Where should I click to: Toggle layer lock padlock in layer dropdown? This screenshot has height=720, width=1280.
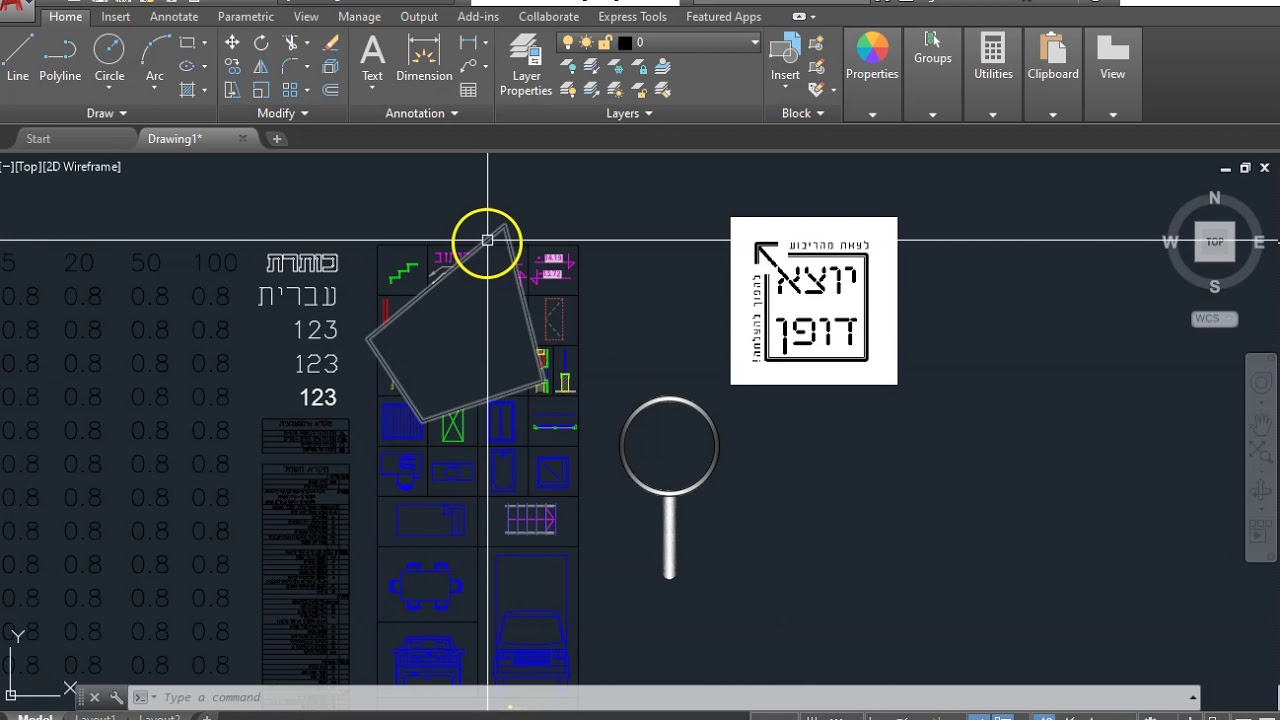tap(605, 43)
